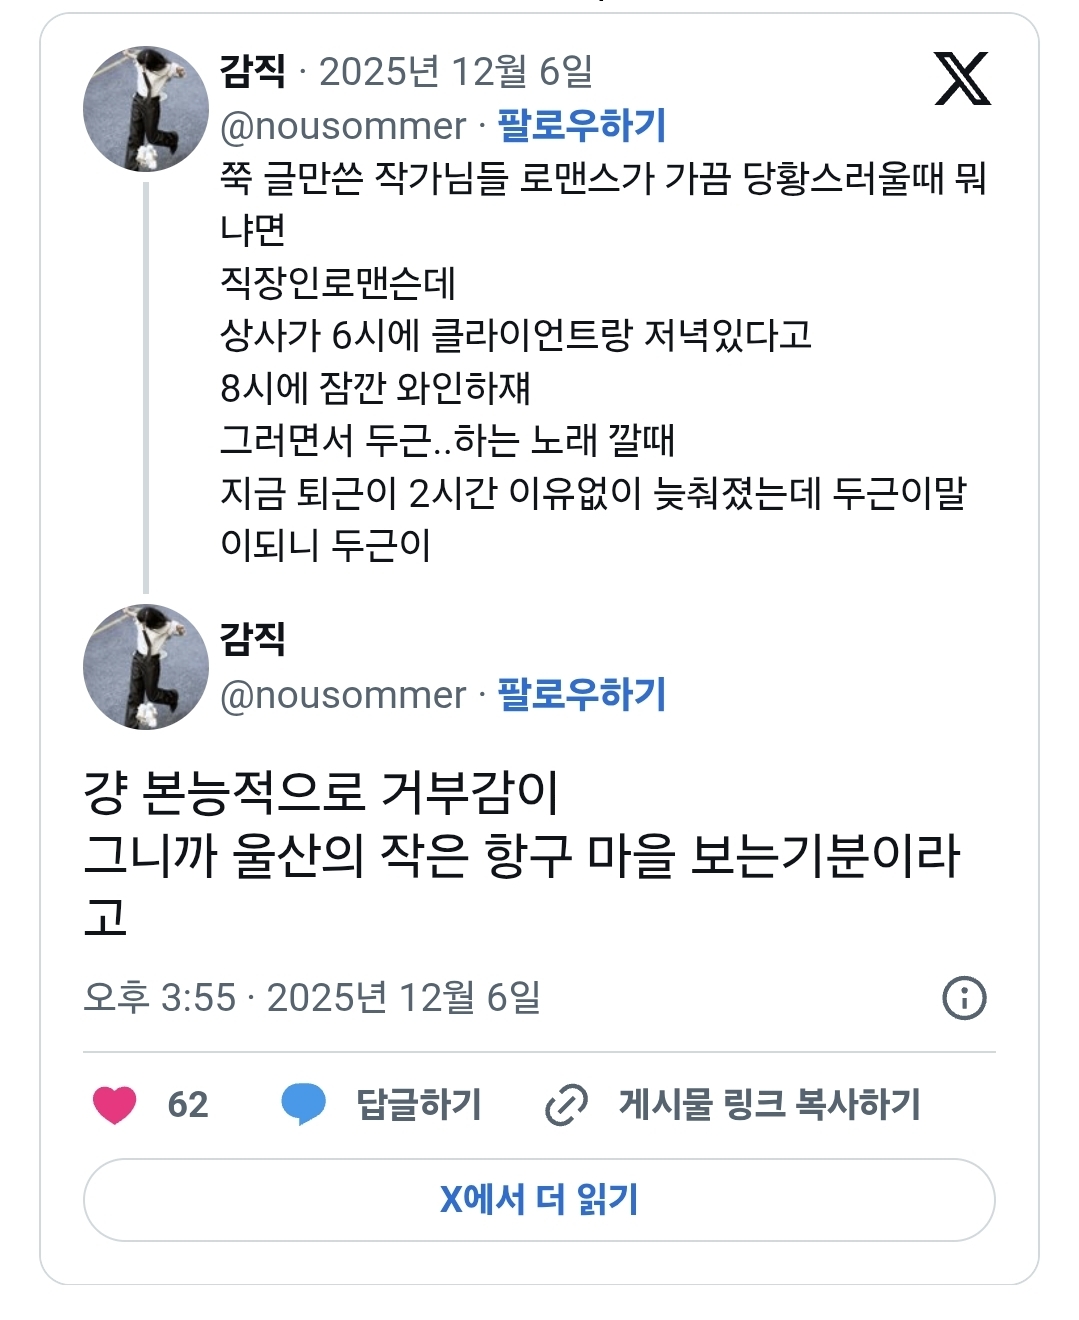Click the X logo in the top corner

pyautogui.click(x=962, y=79)
